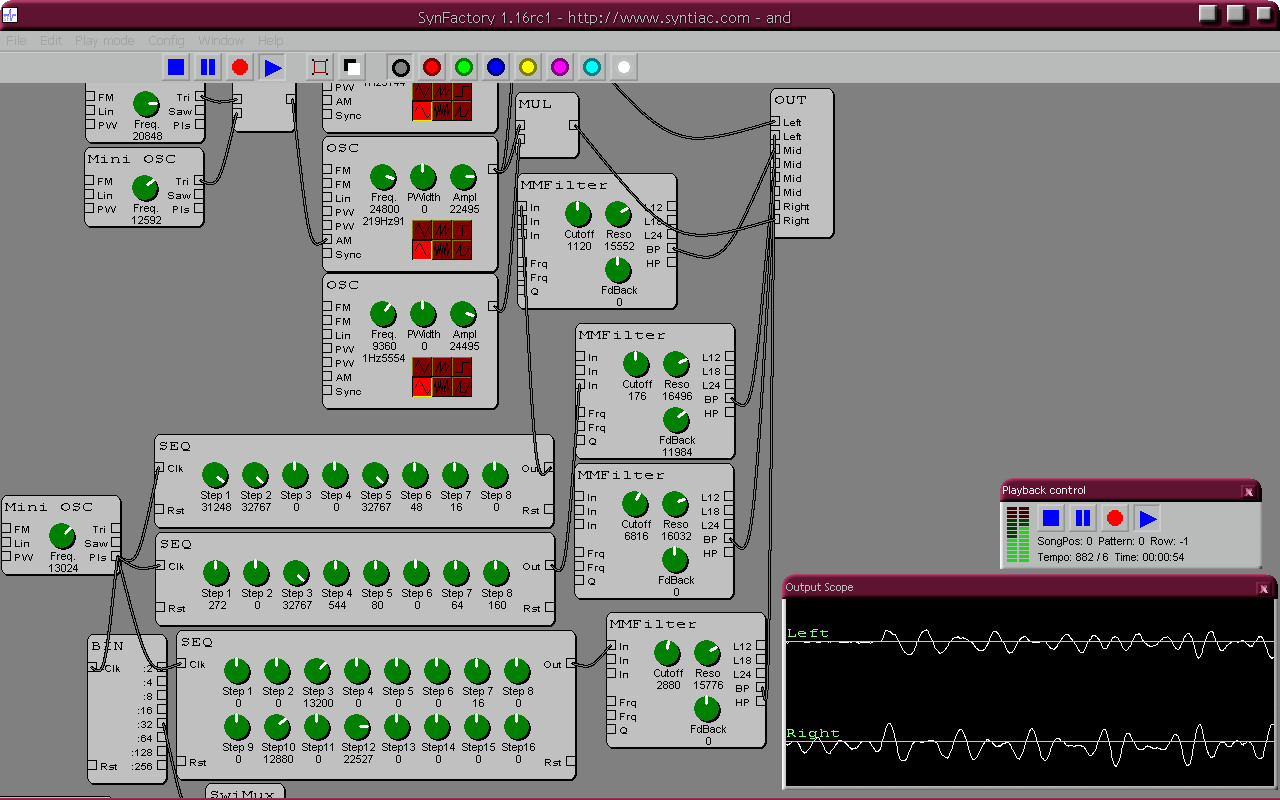The height and width of the screenshot is (800, 1280).
Task: Click the black-and-white squares toolbar icon
Action: [x=352, y=68]
